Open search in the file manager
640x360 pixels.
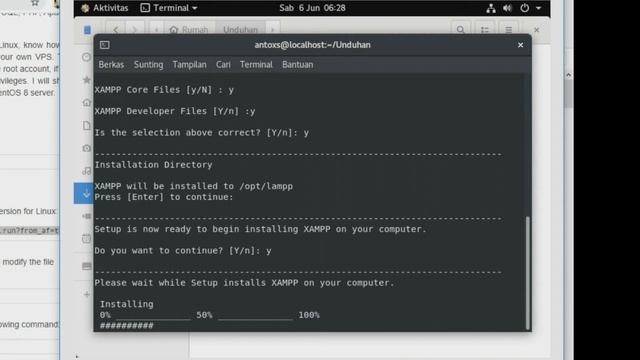[461, 30]
